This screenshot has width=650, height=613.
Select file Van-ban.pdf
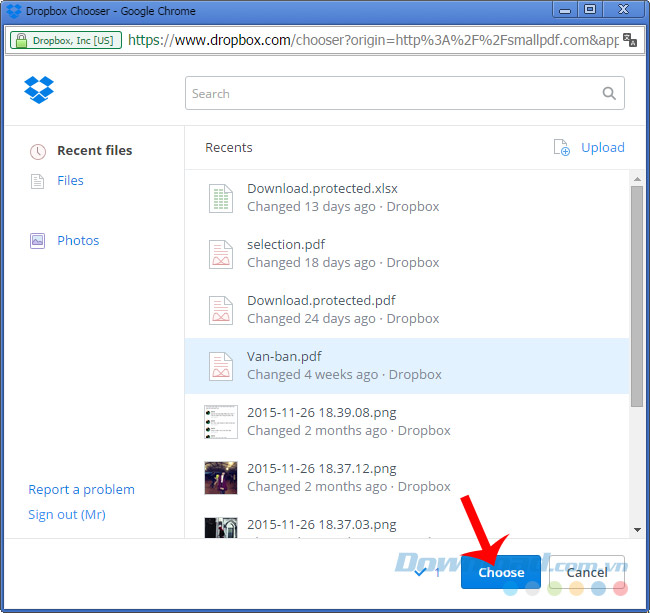pos(407,366)
